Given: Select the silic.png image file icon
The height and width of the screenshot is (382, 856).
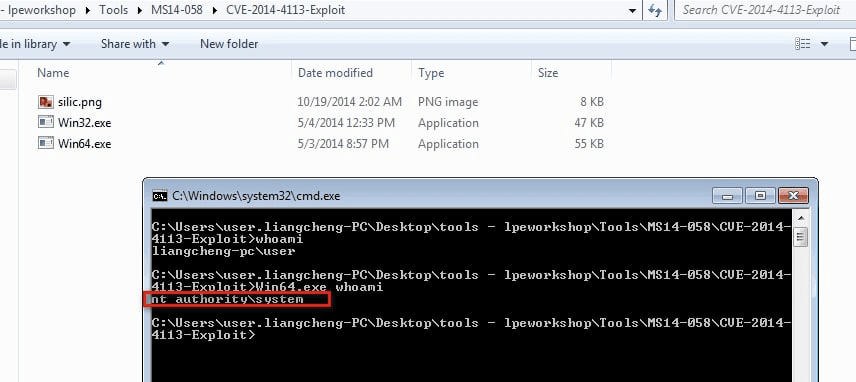Looking at the screenshot, I should [x=46, y=102].
